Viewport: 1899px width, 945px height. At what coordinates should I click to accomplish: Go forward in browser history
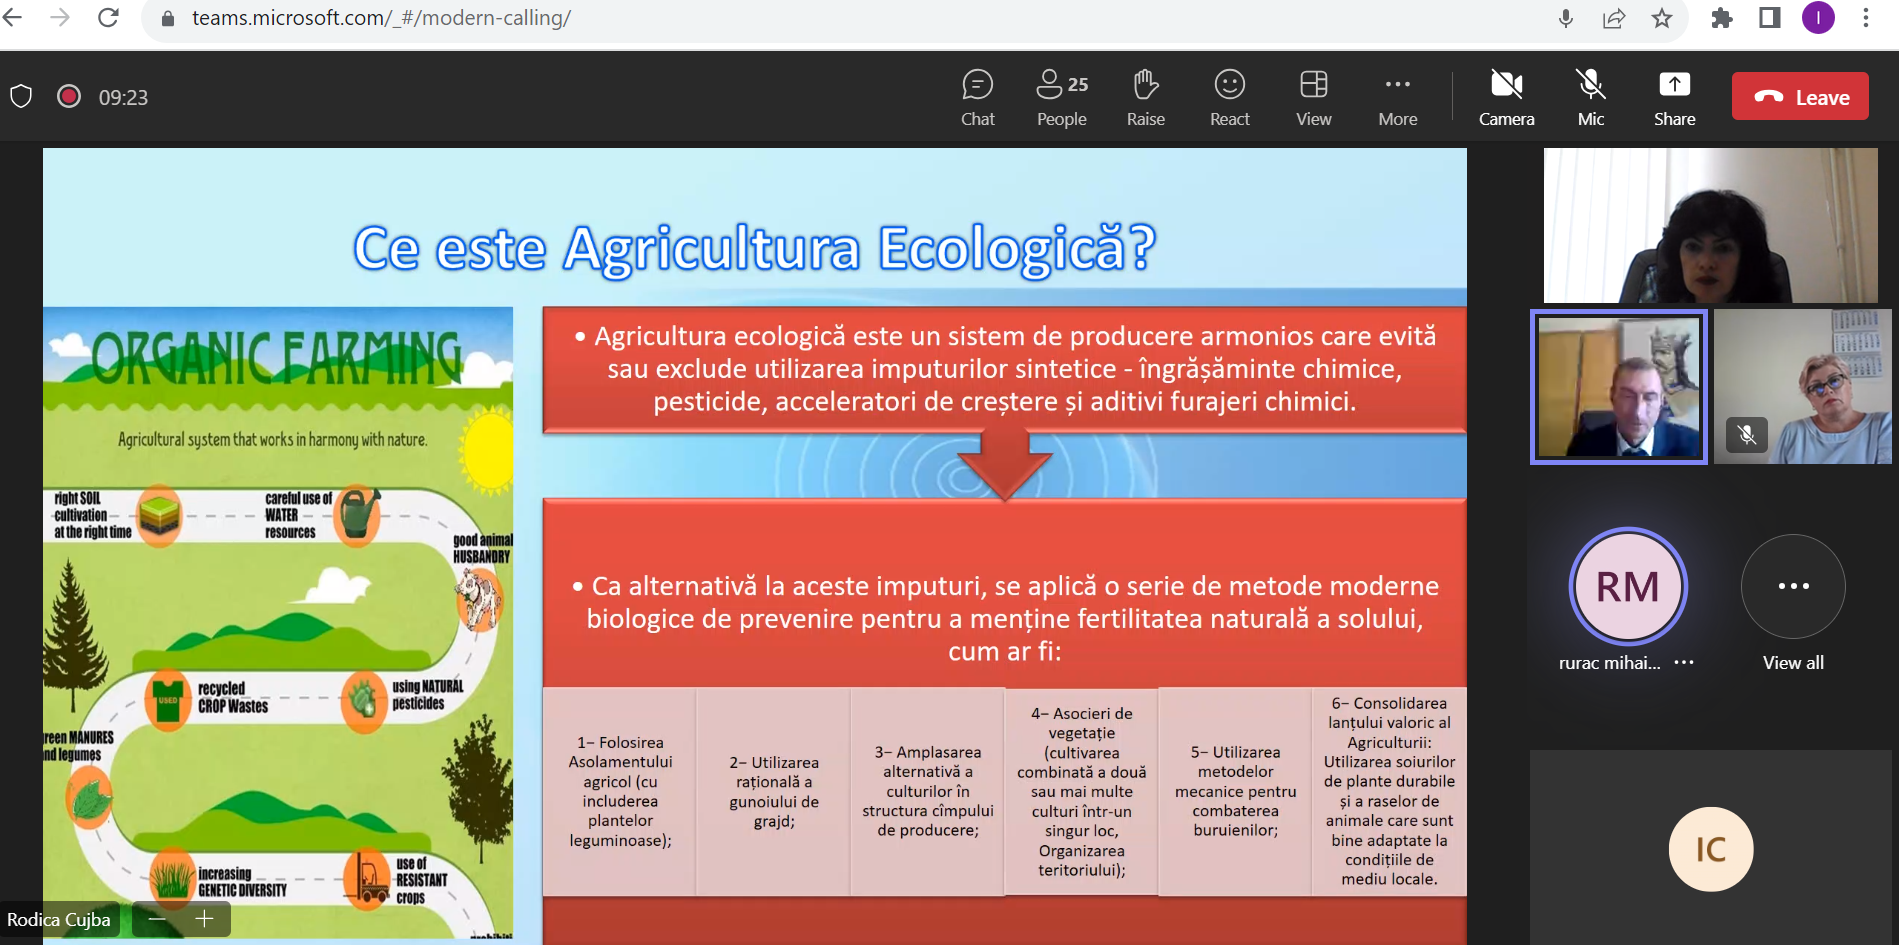(60, 18)
